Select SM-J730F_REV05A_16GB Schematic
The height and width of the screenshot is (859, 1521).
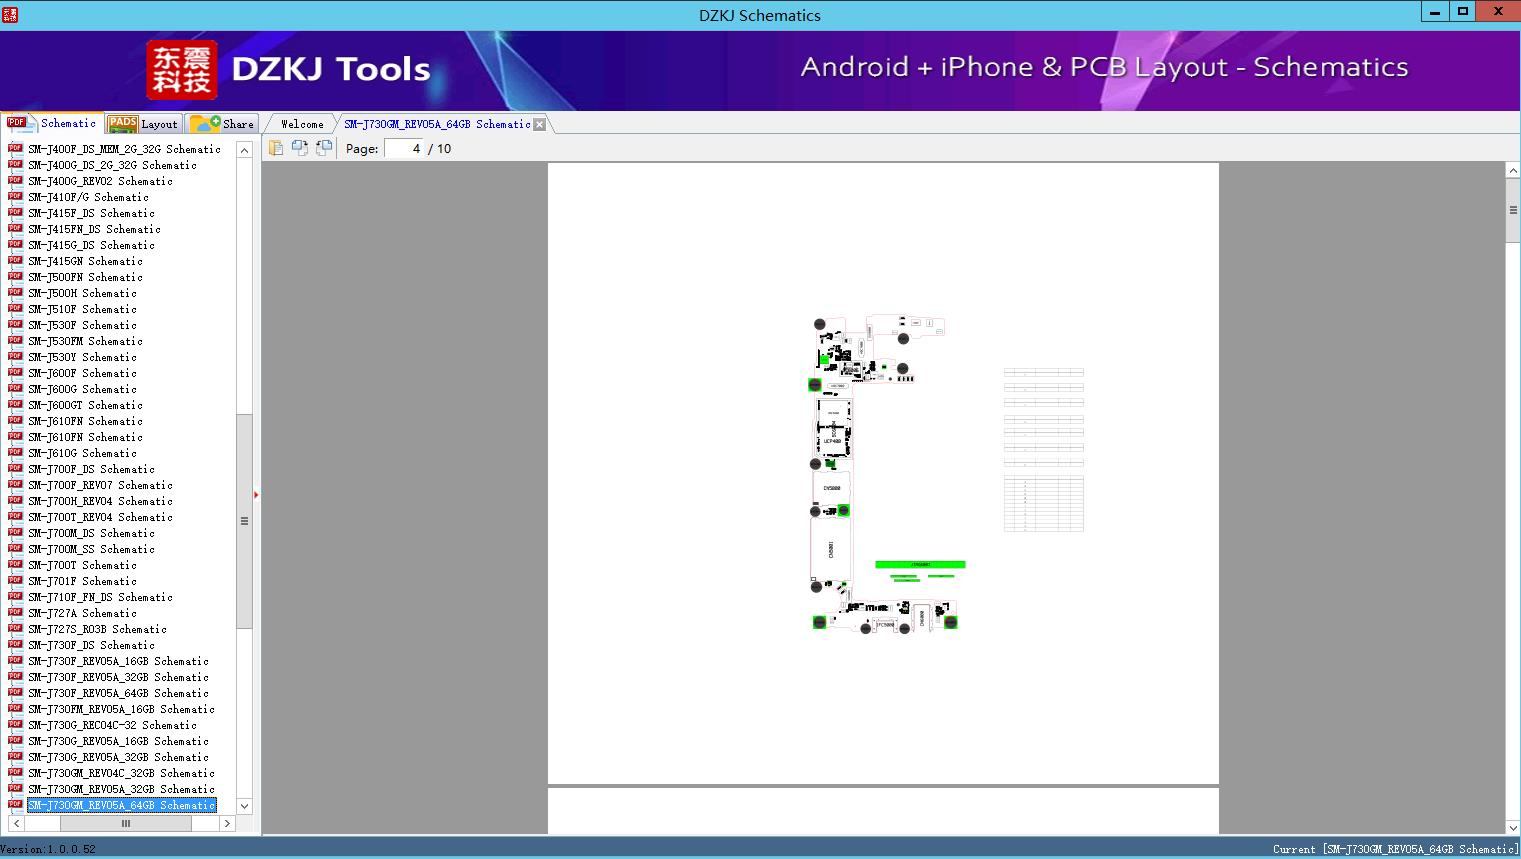(x=118, y=661)
